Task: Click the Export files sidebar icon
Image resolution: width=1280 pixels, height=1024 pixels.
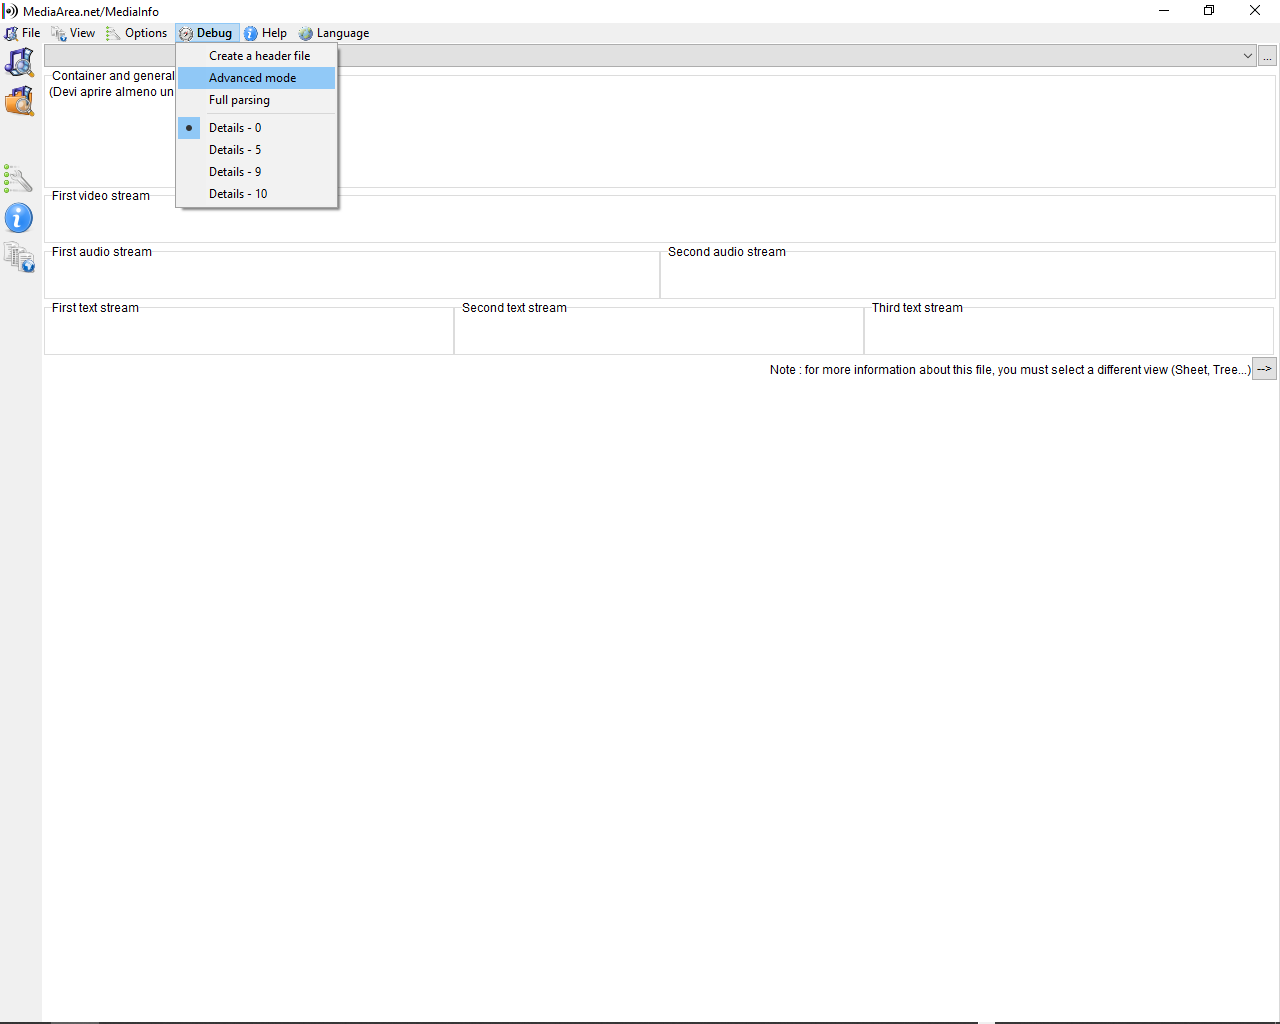Action: [19, 257]
